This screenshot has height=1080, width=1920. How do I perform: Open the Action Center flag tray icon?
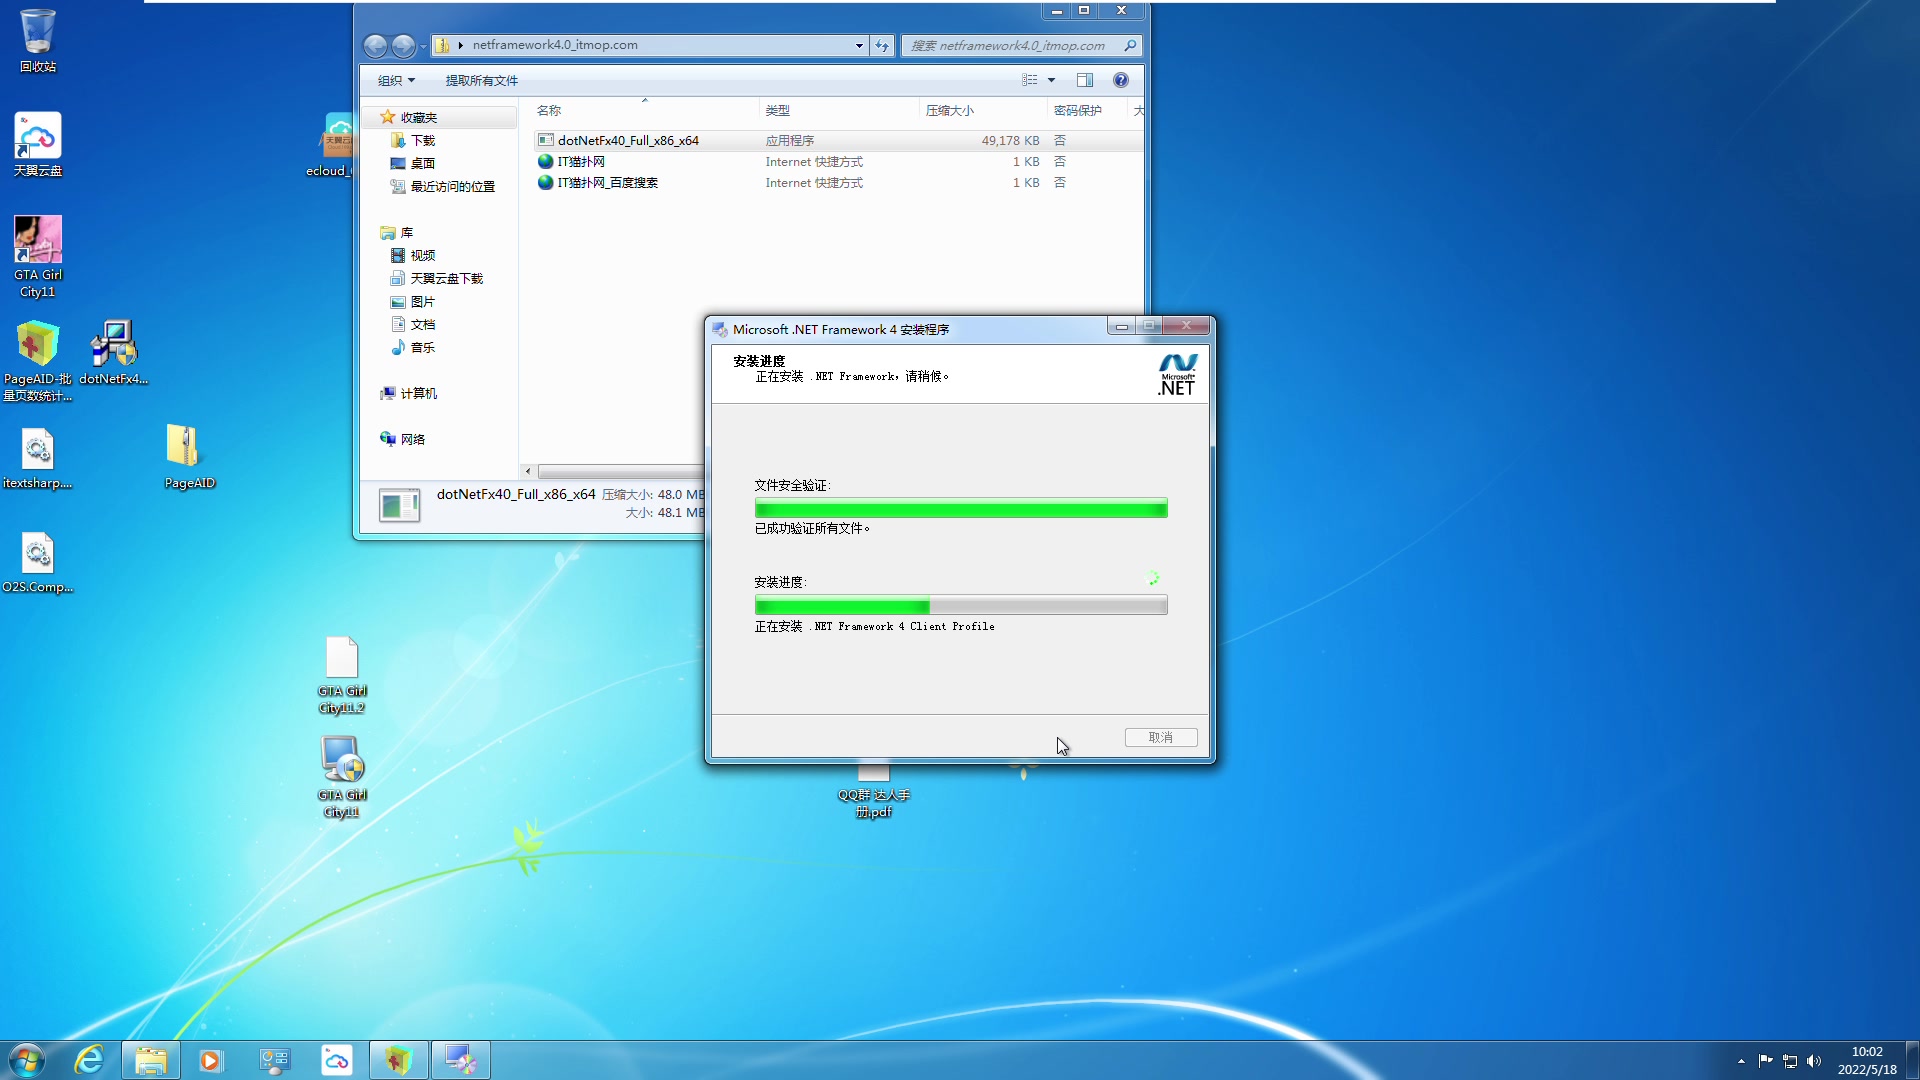pos(1765,1061)
